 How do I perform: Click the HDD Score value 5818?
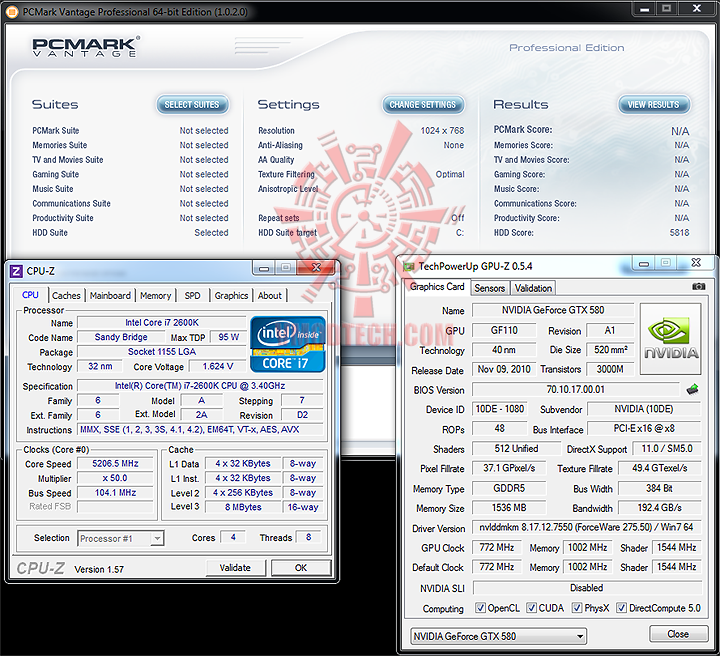point(679,233)
